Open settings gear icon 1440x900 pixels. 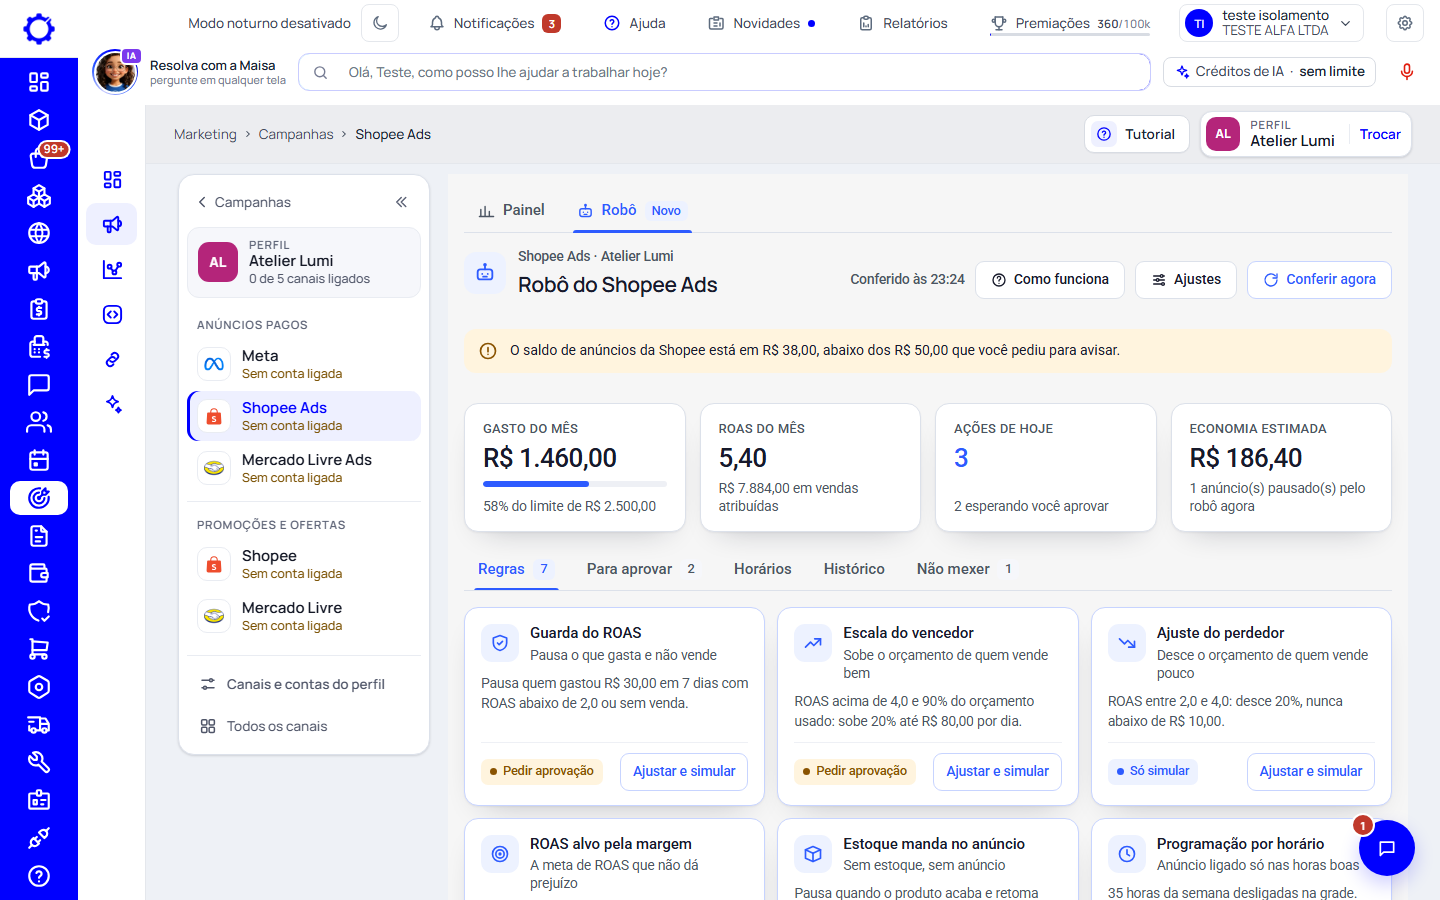1405,23
